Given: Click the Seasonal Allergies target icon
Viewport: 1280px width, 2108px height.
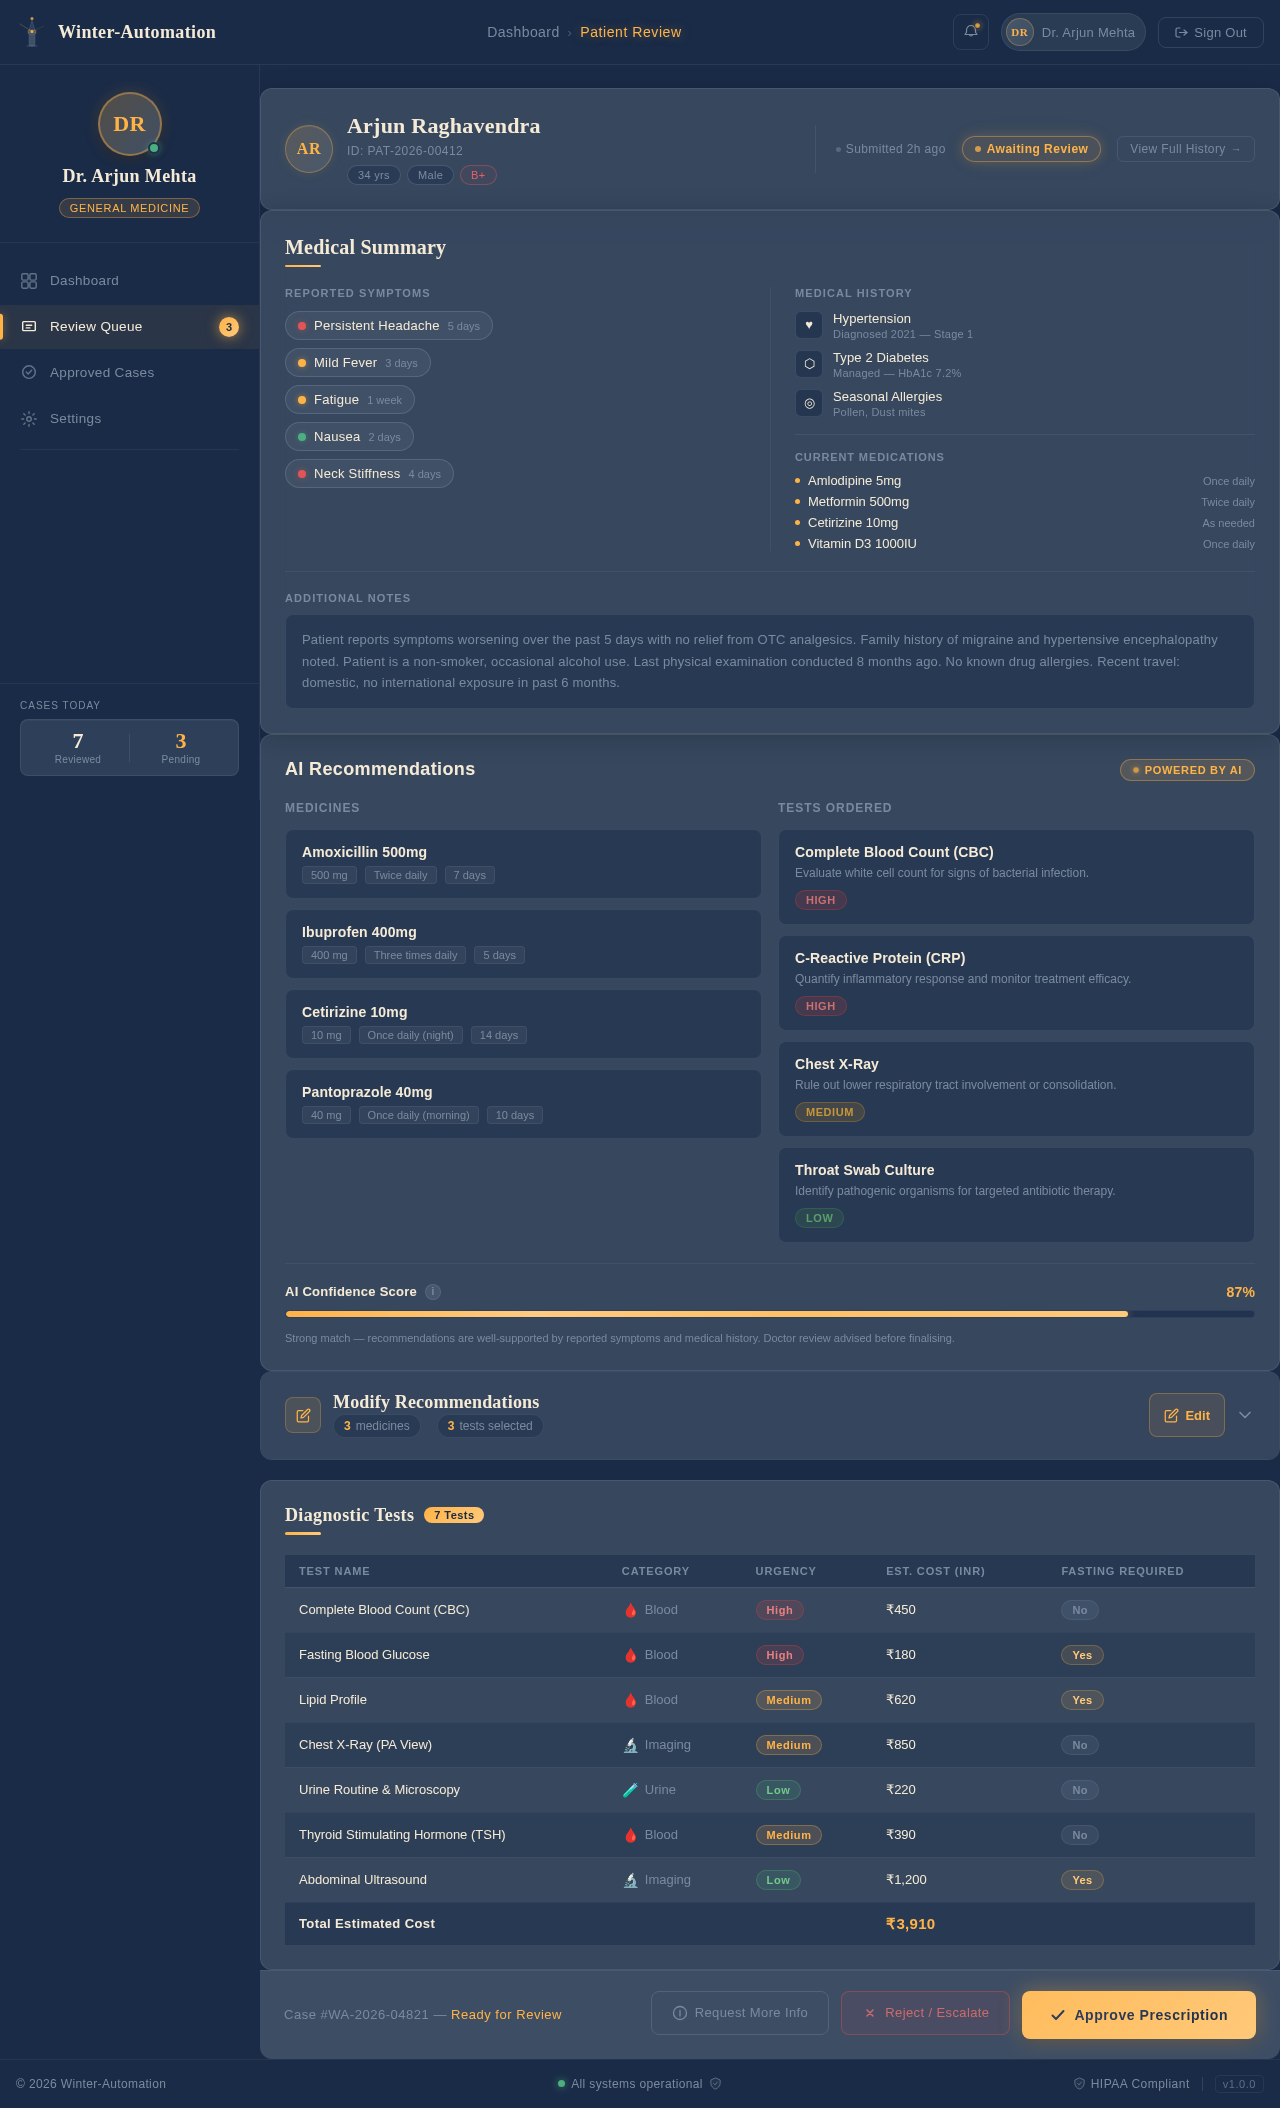Looking at the screenshot, I should click(x=809, y=403).
